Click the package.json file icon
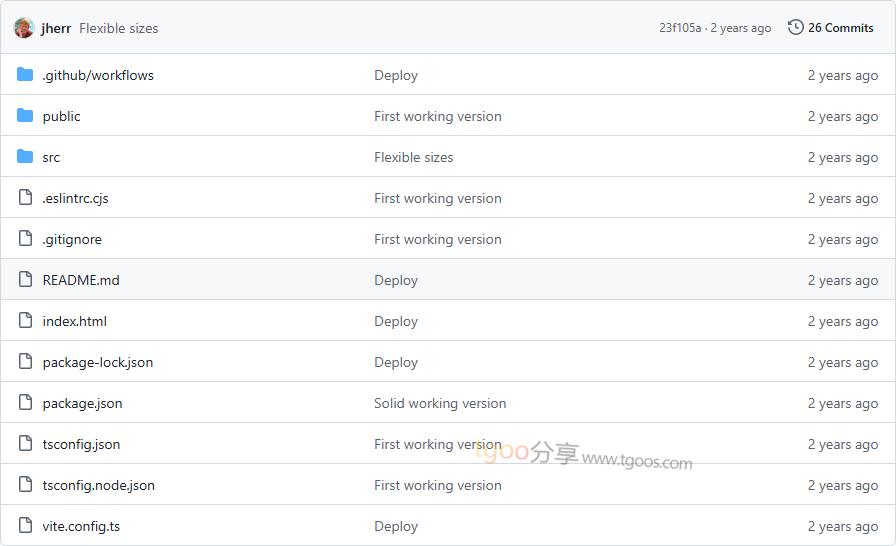Screen dimensions: 896x546 pyautogui.click(x=25, y=403)
